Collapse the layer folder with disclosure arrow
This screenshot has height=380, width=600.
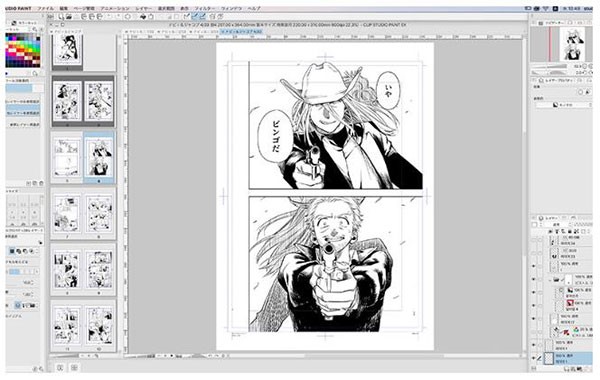(x=550, y=280)
